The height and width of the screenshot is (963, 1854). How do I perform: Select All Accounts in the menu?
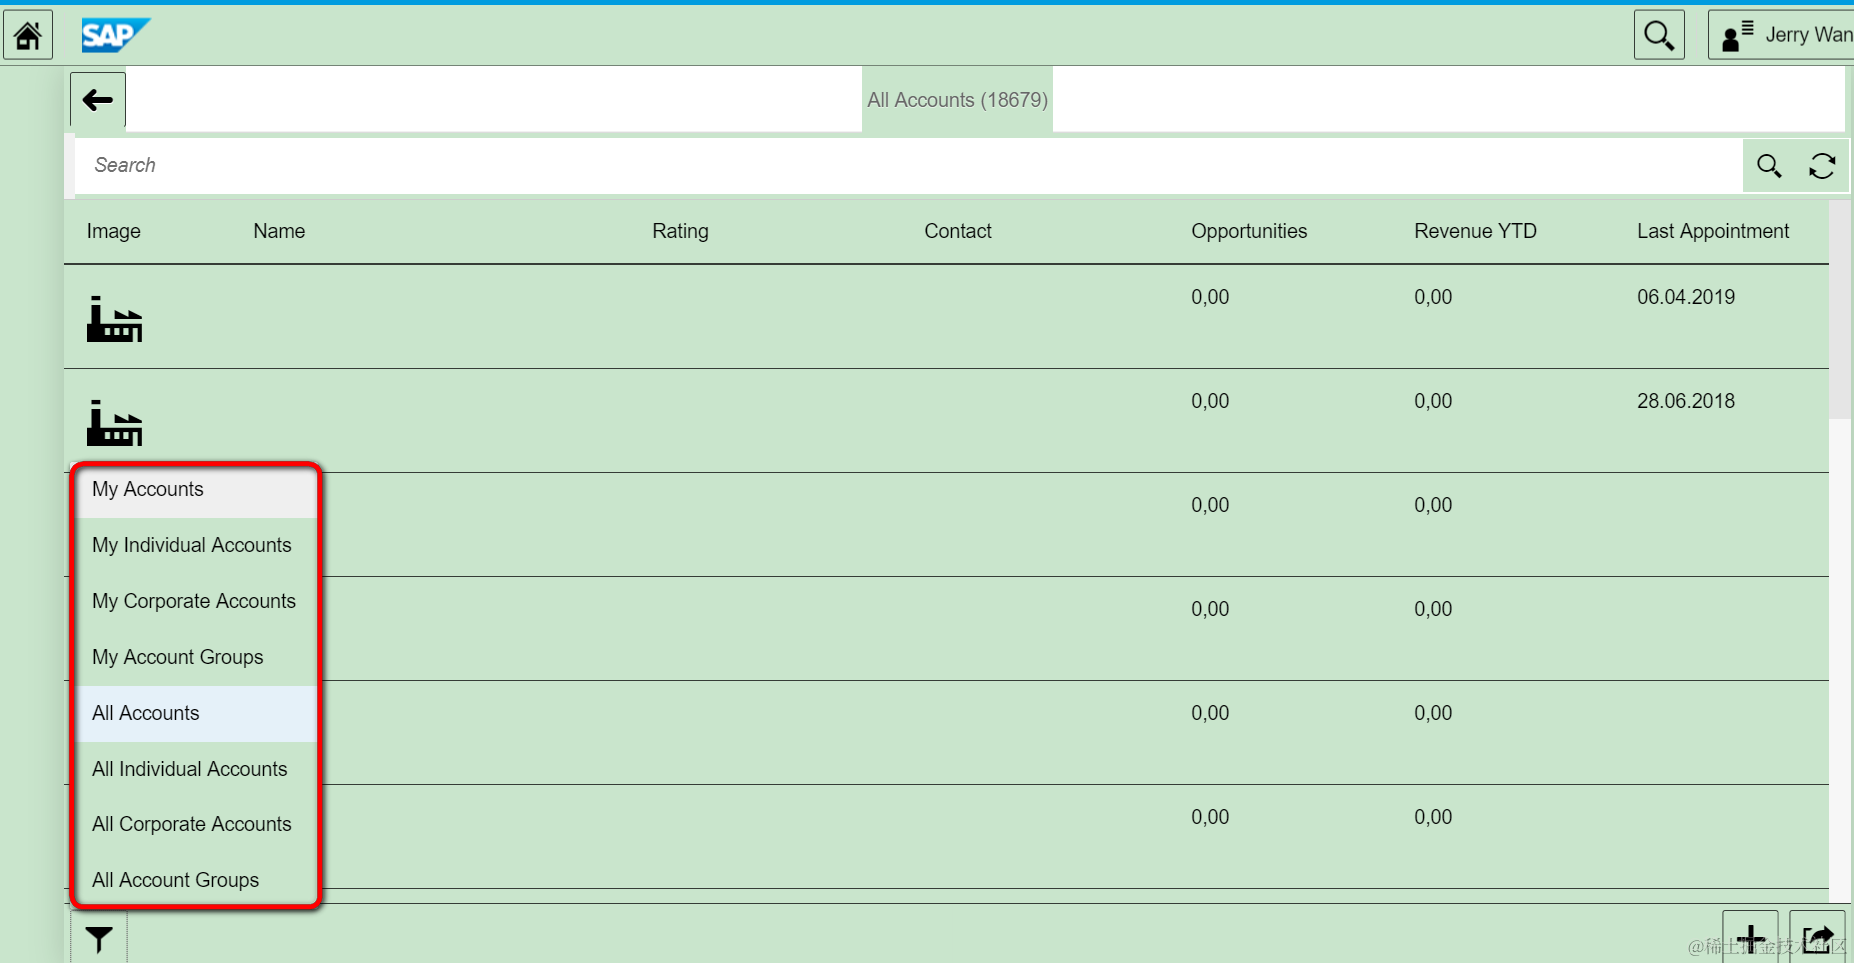[x=198, y=713]
